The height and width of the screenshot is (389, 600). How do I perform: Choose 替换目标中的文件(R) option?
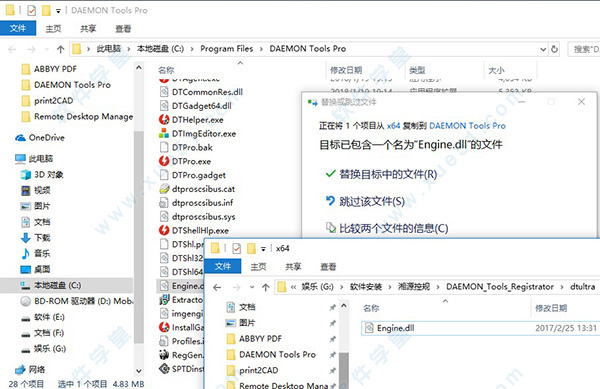pyautogui.click(x=388, y=174)
